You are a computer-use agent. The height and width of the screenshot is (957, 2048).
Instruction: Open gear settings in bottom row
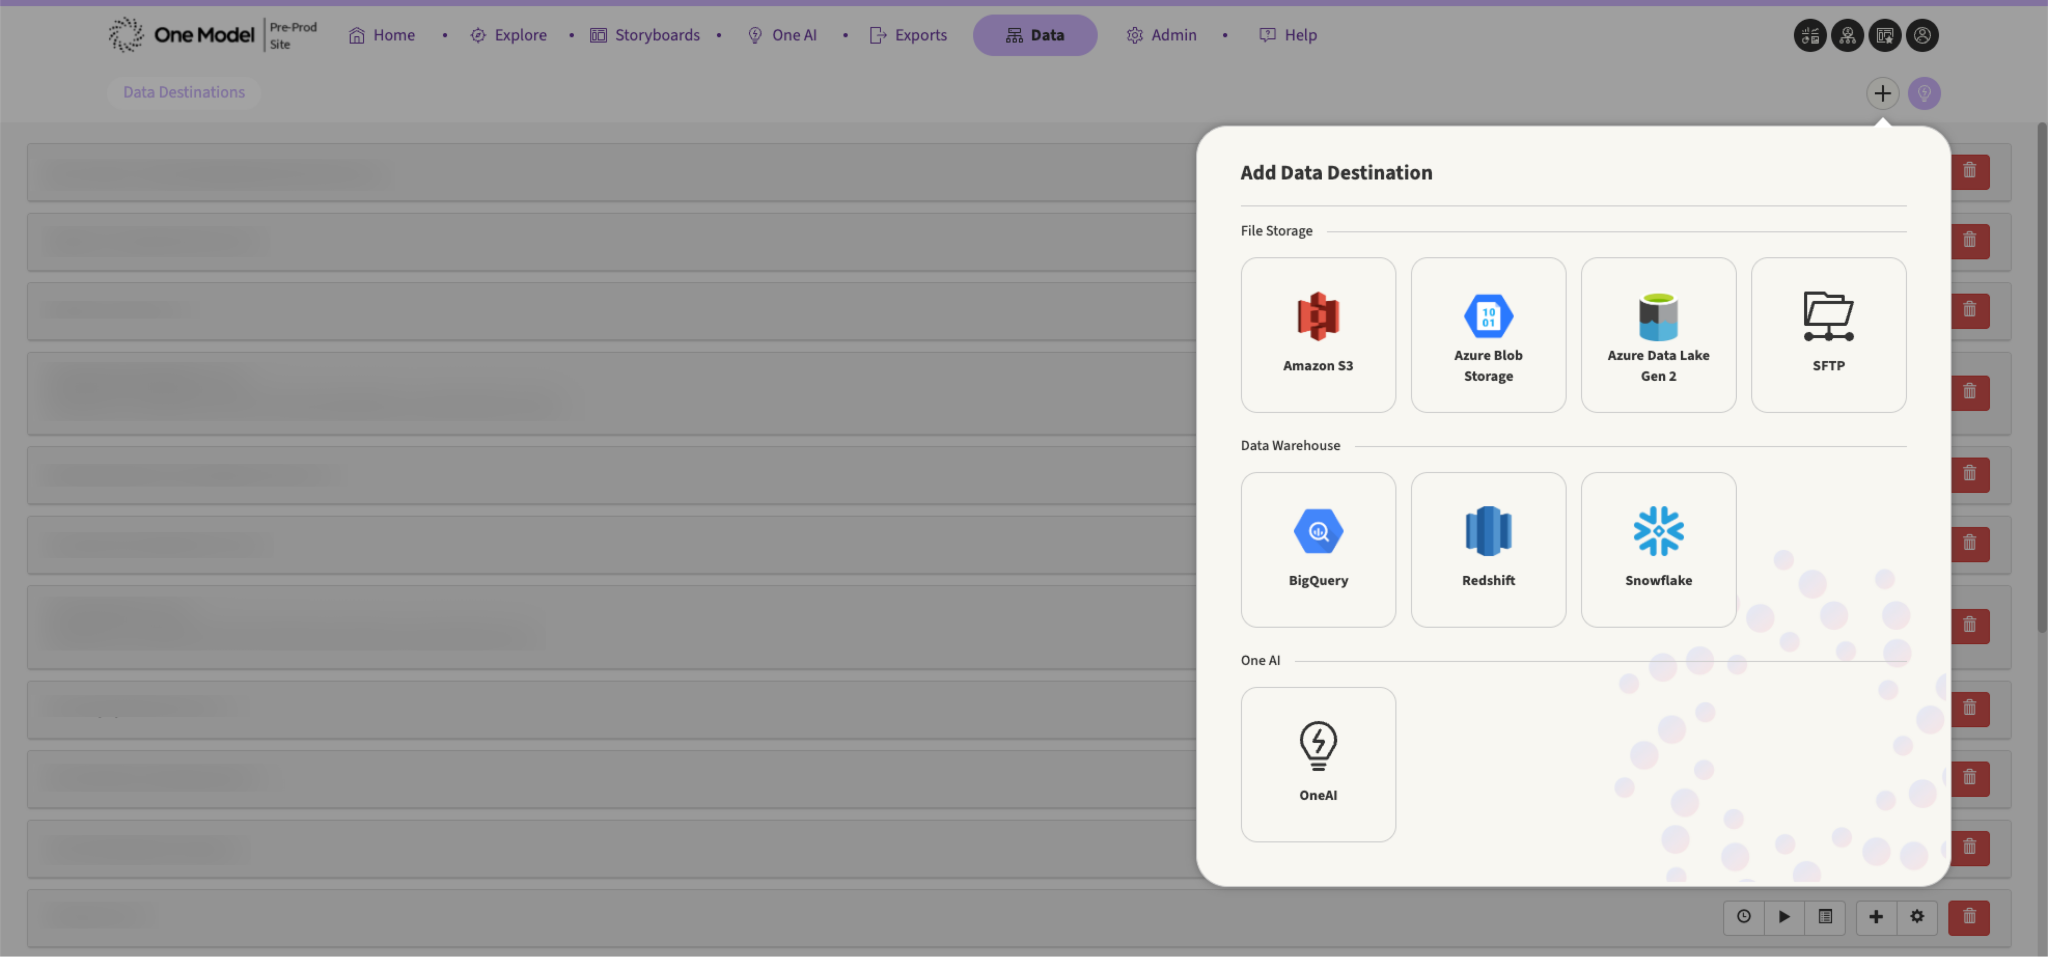click(x=1917, y=917)
